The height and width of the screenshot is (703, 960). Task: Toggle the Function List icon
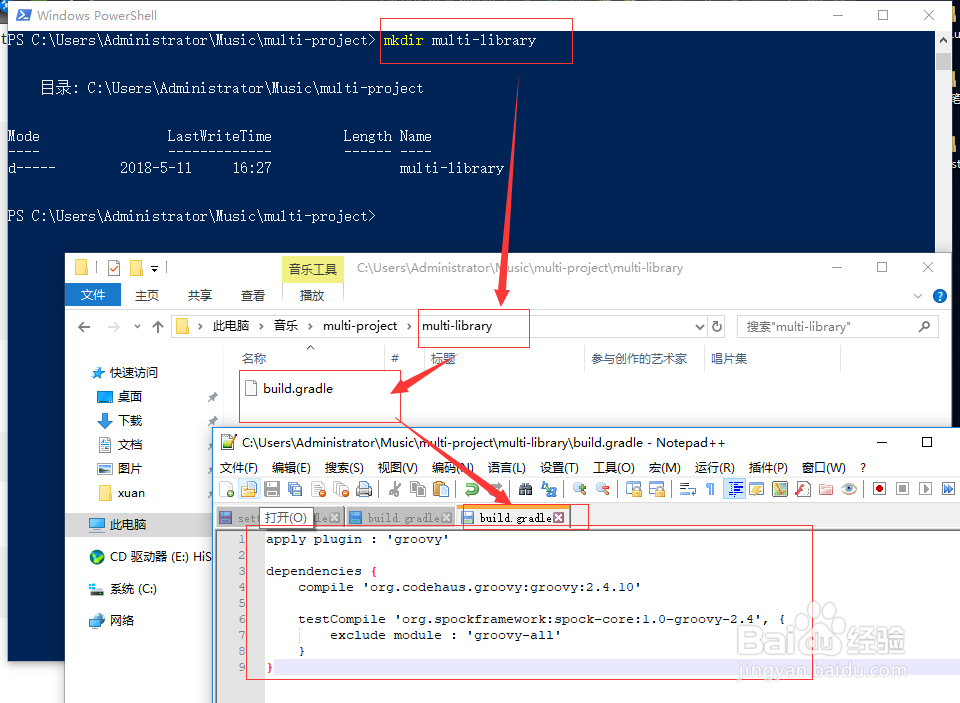tap(803, 489)
